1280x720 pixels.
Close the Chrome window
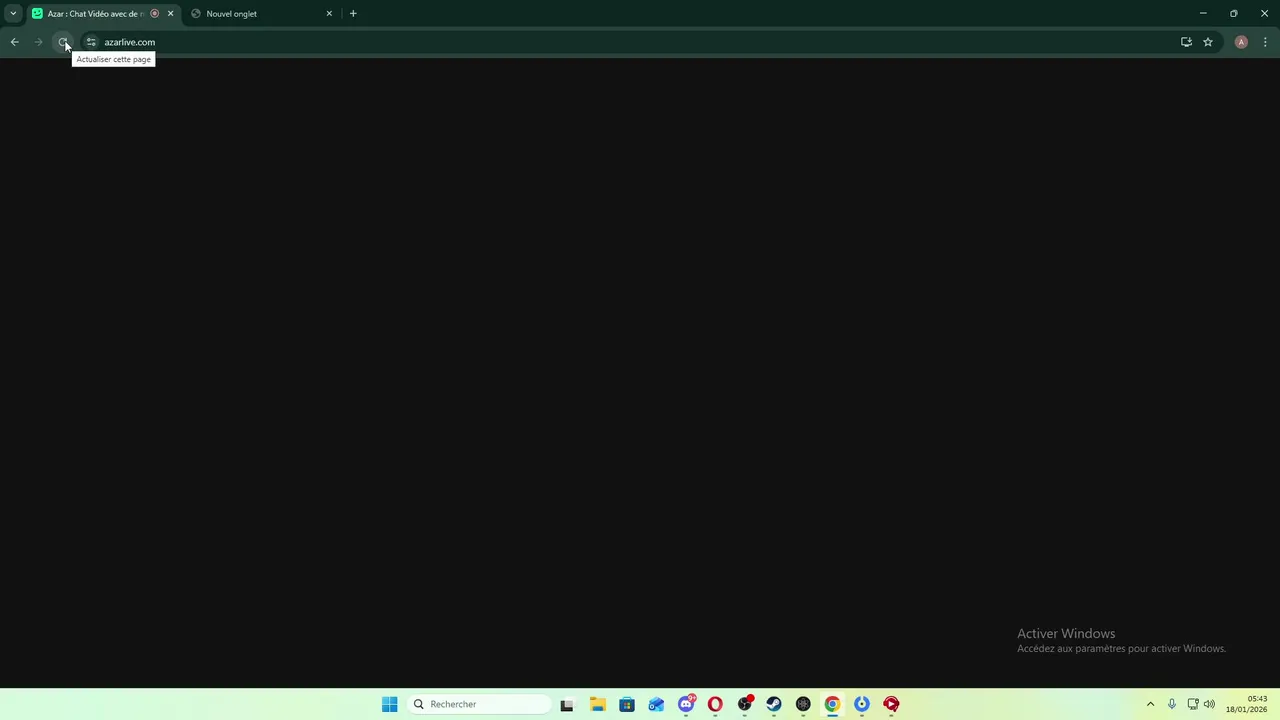click(1264, 14)
